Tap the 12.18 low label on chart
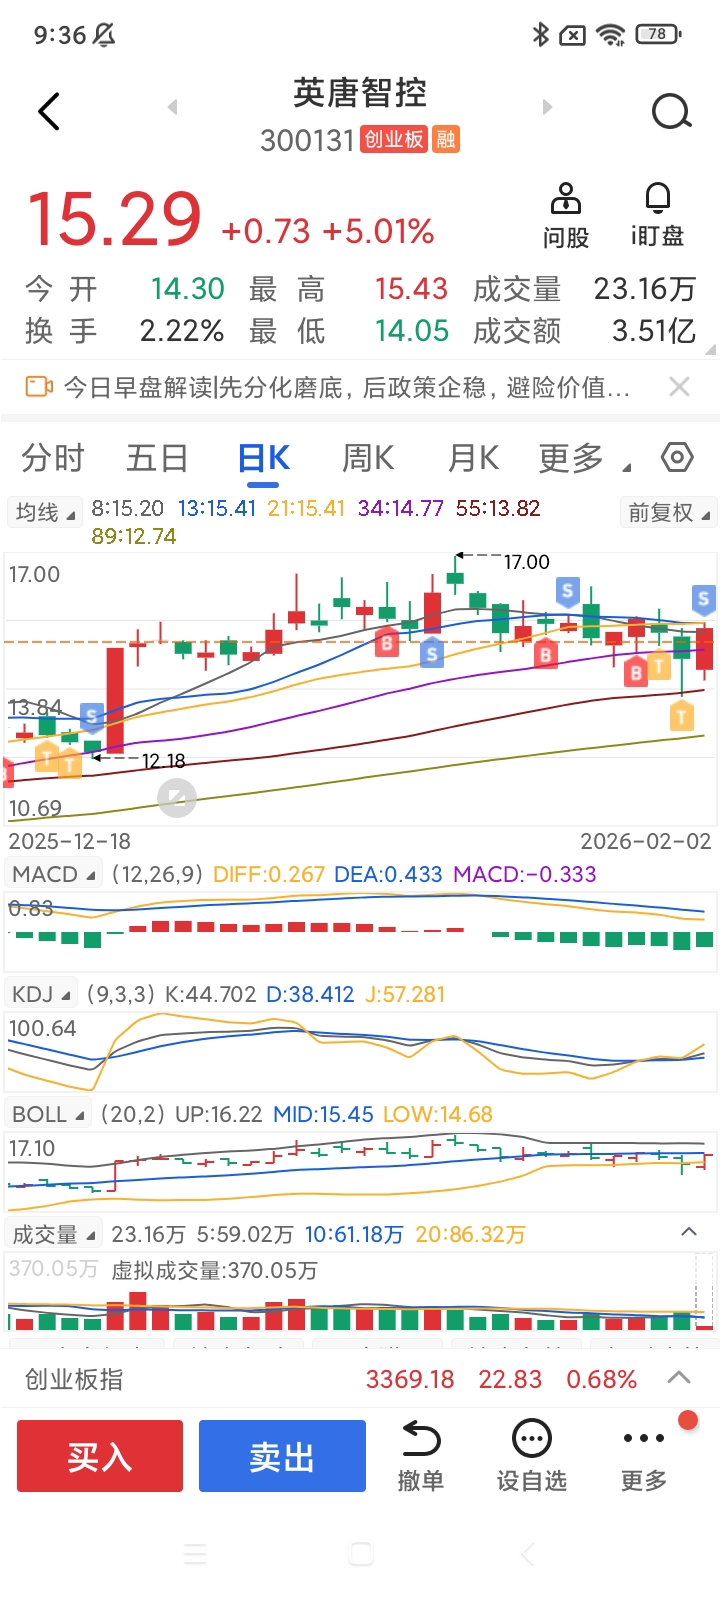The width and height of the screenshot is (720, 1600). (x=163, y=761)
